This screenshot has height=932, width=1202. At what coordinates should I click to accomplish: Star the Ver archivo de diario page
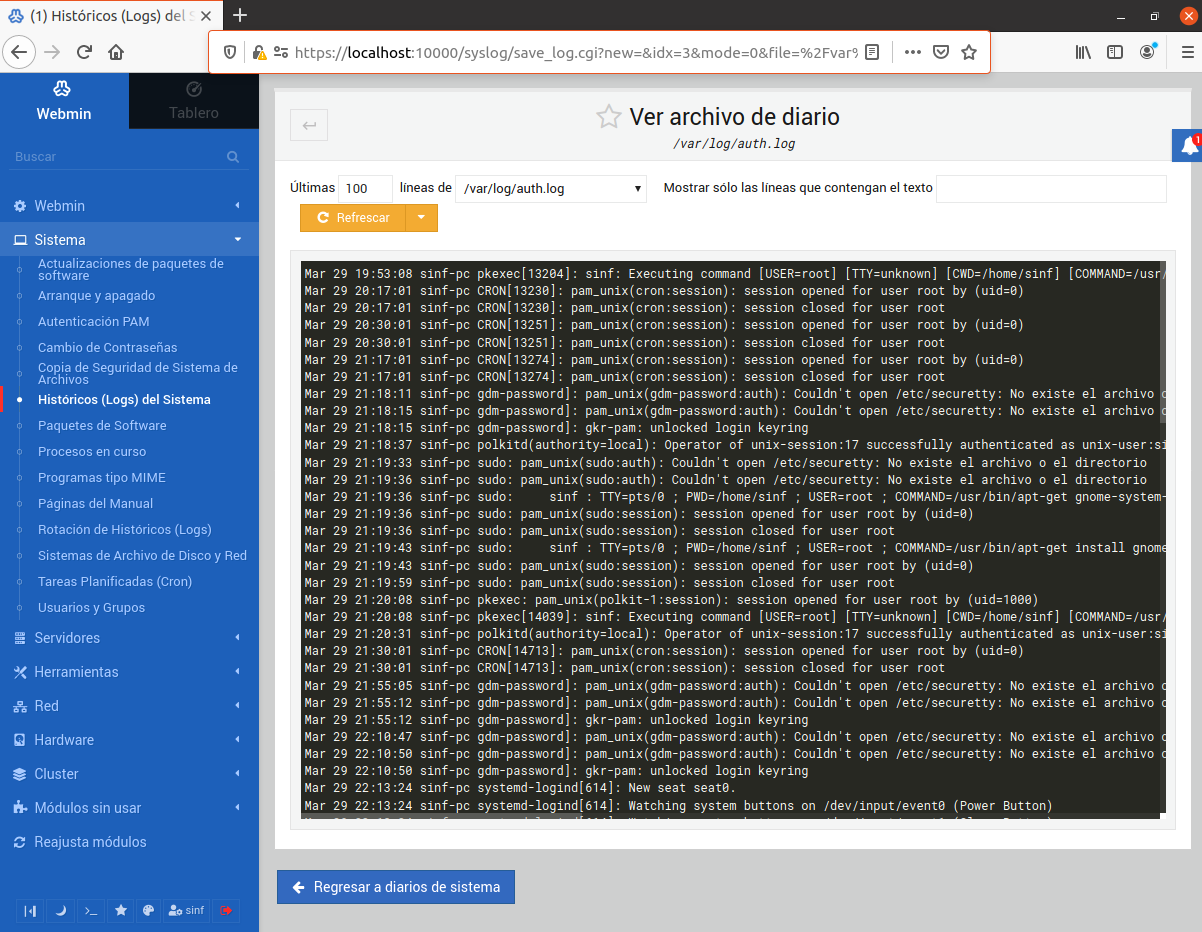point(608,117)
